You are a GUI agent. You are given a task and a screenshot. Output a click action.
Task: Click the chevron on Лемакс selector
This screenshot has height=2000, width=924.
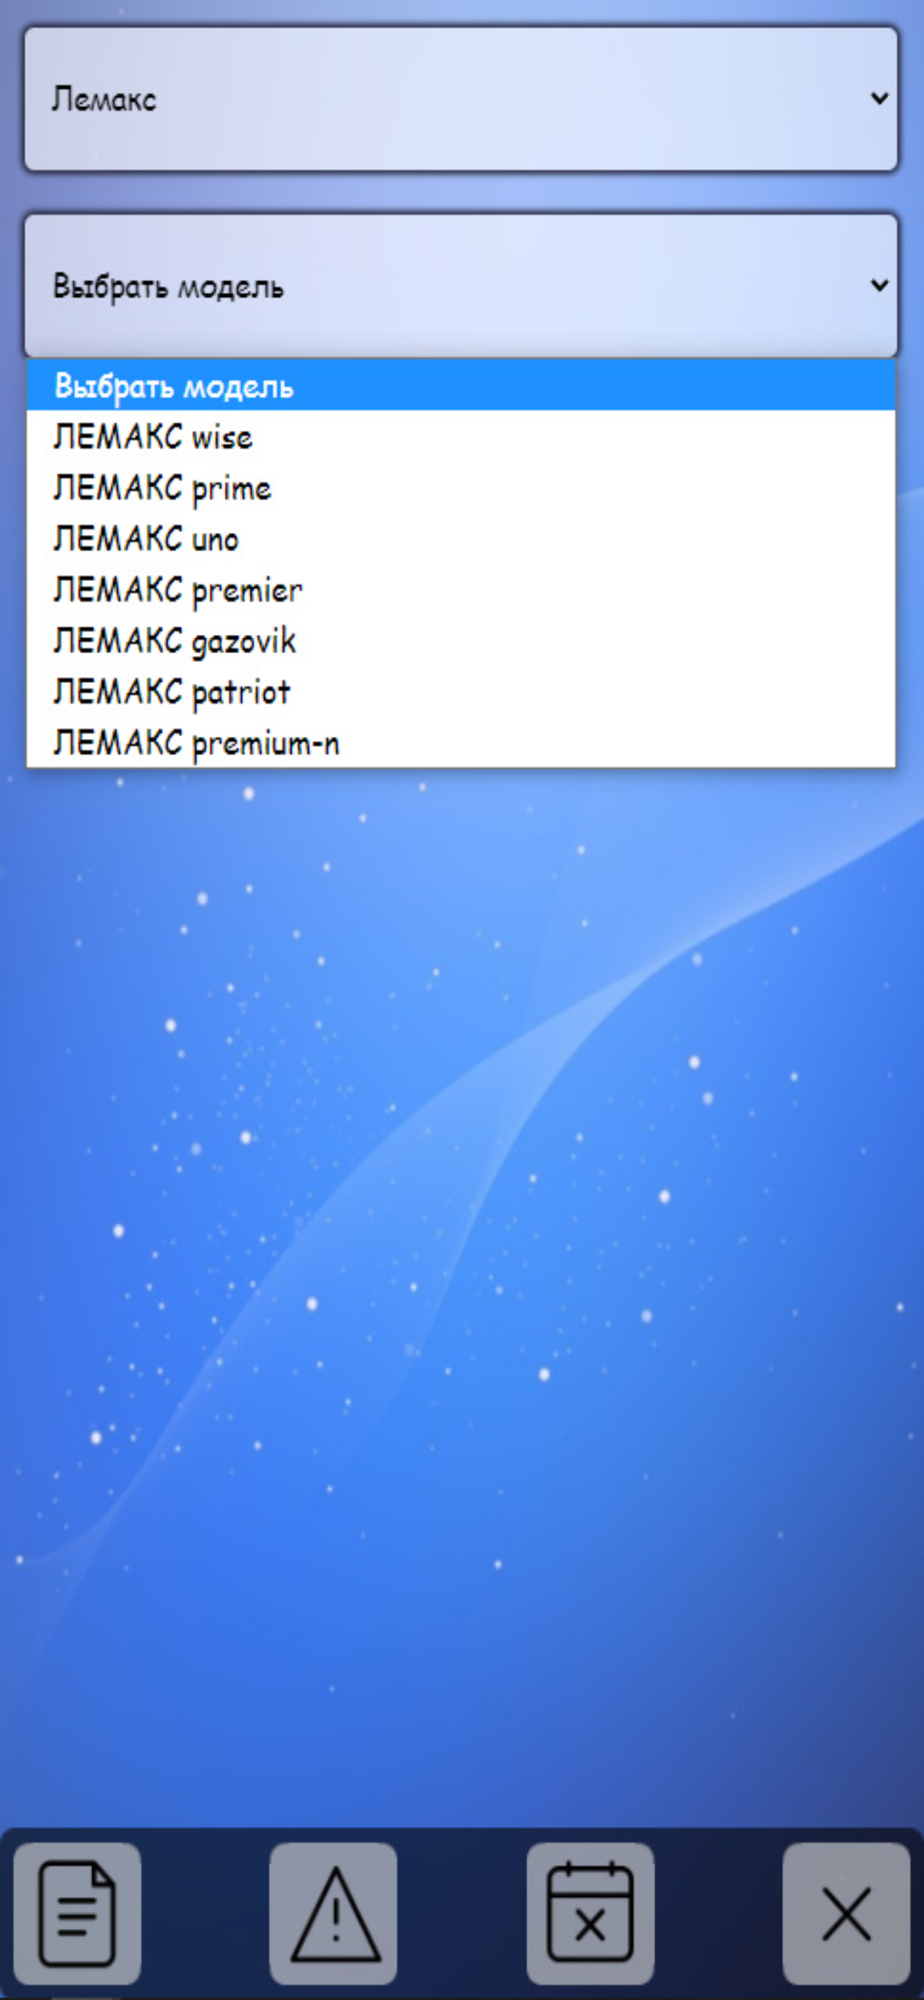click(x=879, y=98)
